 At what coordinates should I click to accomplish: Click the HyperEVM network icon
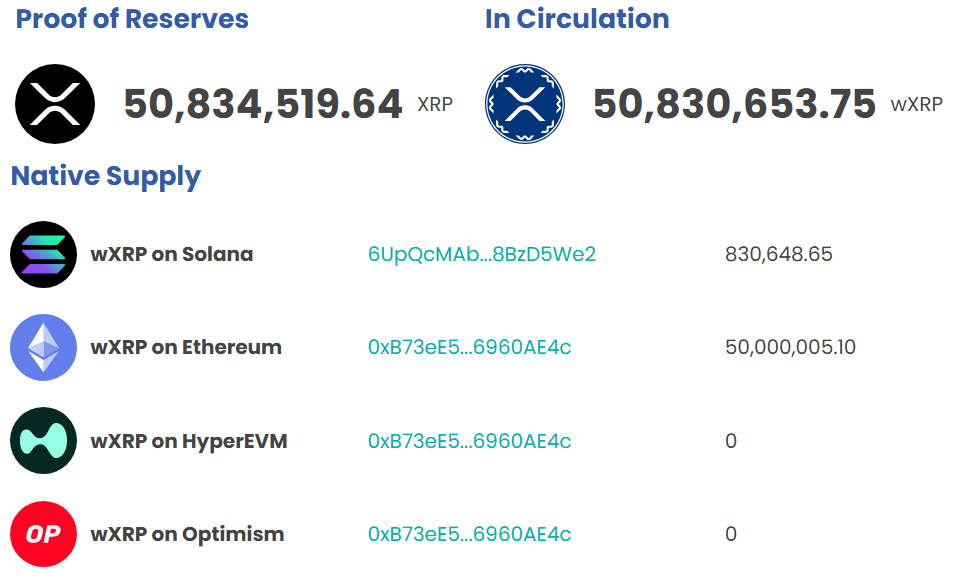pyautogui.click(x=43, y=441)
